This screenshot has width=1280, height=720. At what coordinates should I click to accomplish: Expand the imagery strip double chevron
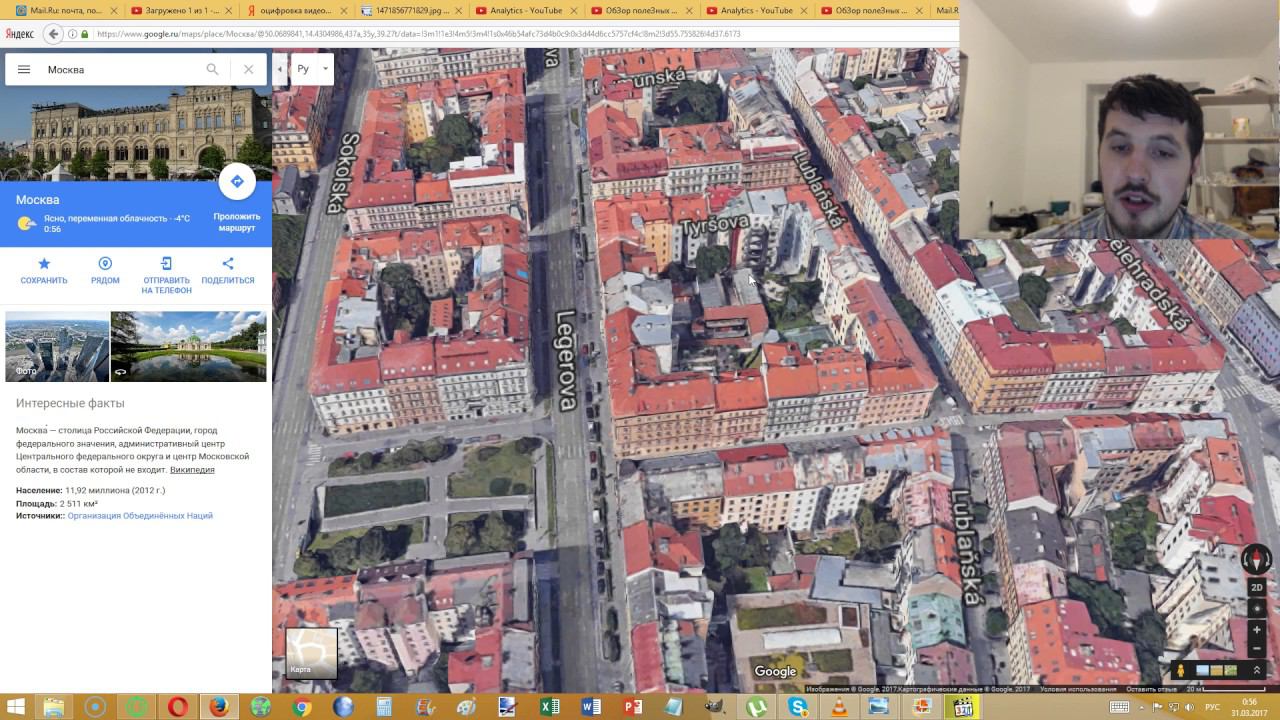[1257, 670]
